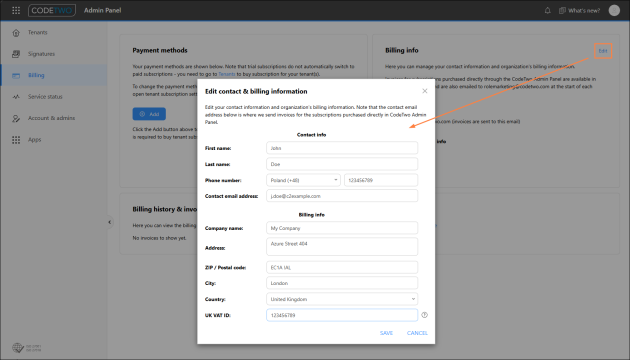Screen dimensions: 630x360
Task: Open the phone country code dropdown
Action: pos(303,180)
